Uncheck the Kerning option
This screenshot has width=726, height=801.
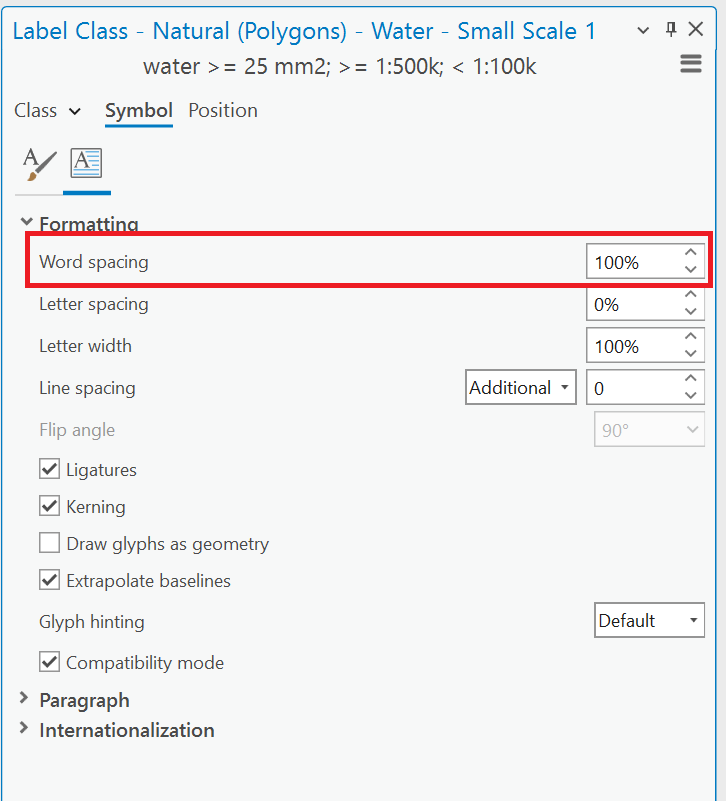(x=49, y=506)
